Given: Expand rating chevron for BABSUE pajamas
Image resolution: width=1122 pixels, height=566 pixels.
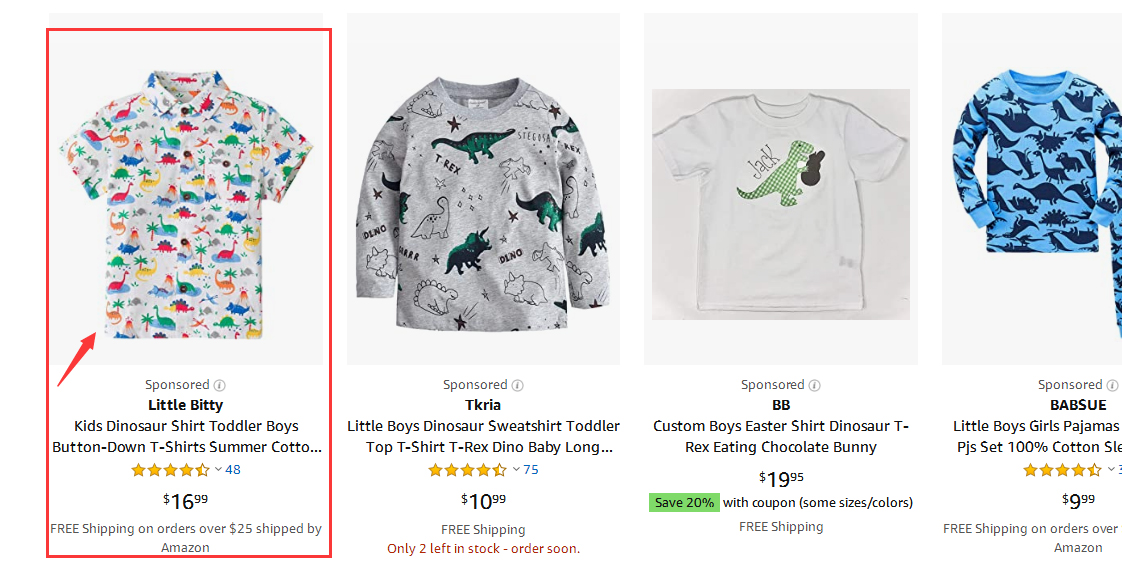Looking at the screenshot, I should (1113, 469).
